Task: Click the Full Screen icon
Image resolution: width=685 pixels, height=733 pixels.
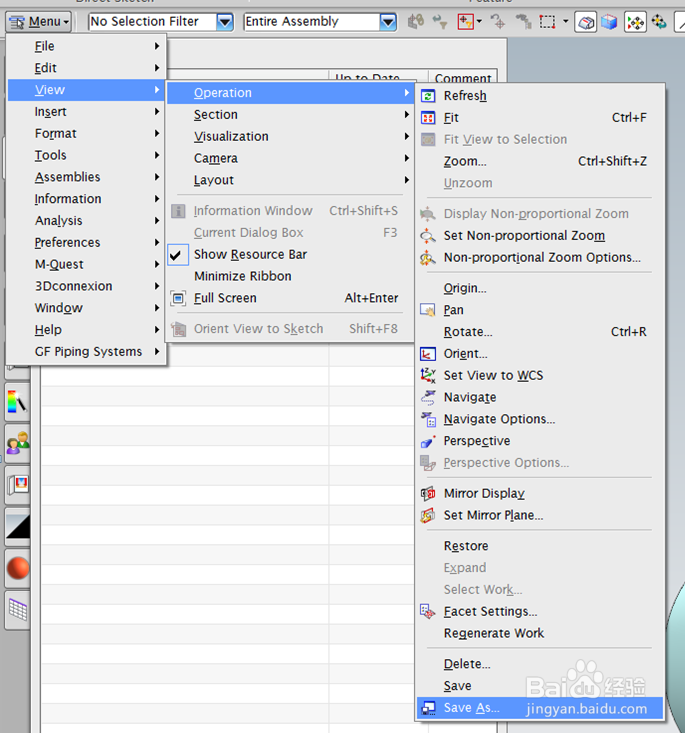Action: point(178,298)
